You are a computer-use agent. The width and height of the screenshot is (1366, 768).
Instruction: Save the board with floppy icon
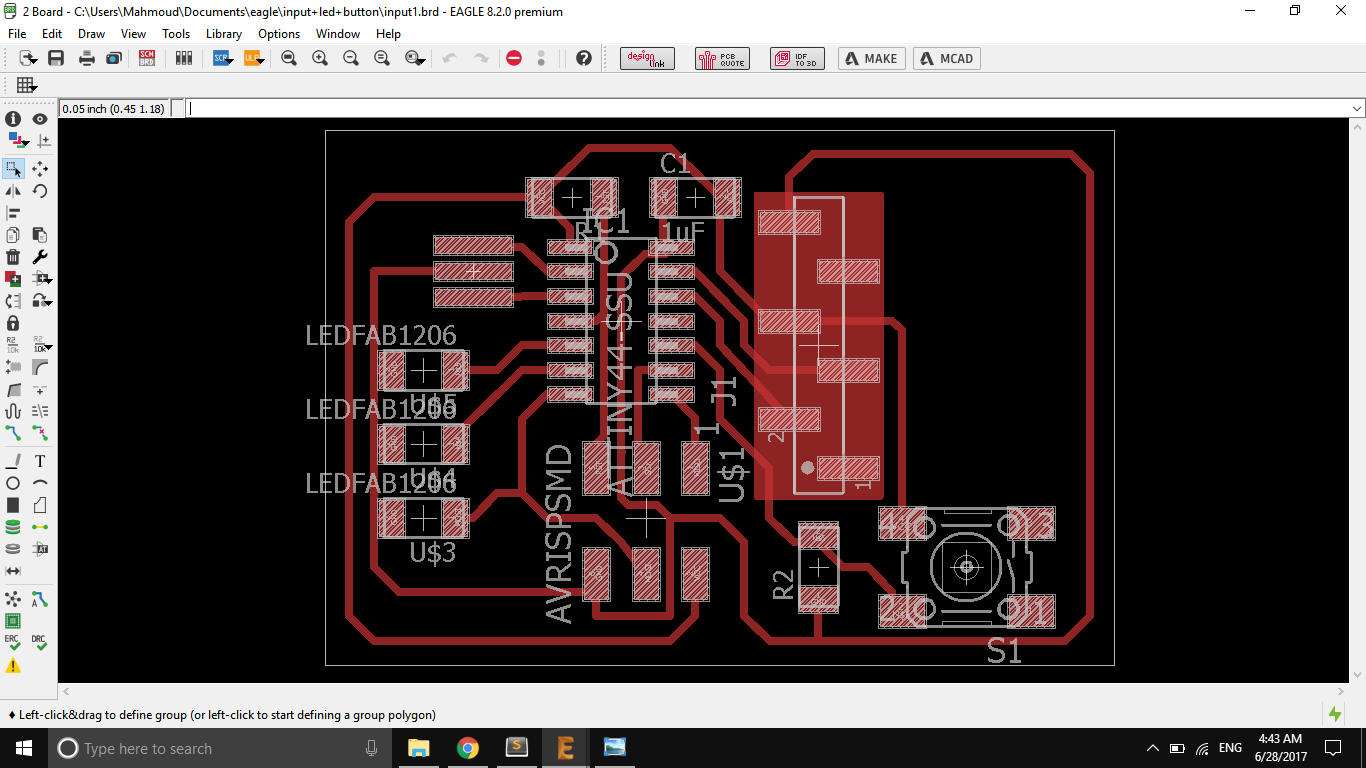(56, 58)
